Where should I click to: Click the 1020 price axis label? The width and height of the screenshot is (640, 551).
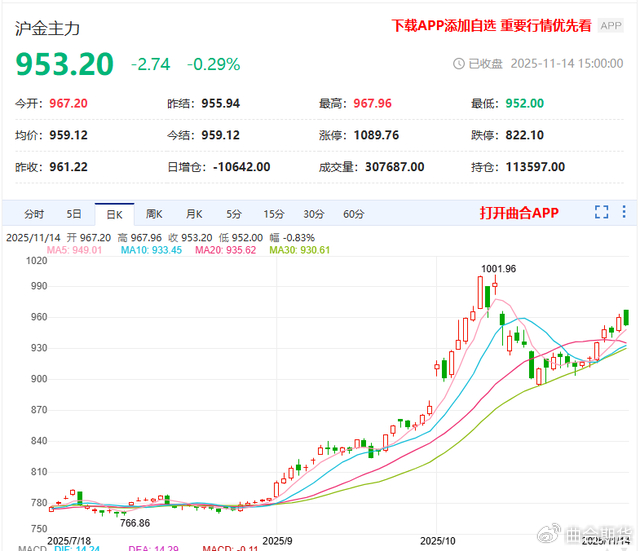(x=37, y=260)
